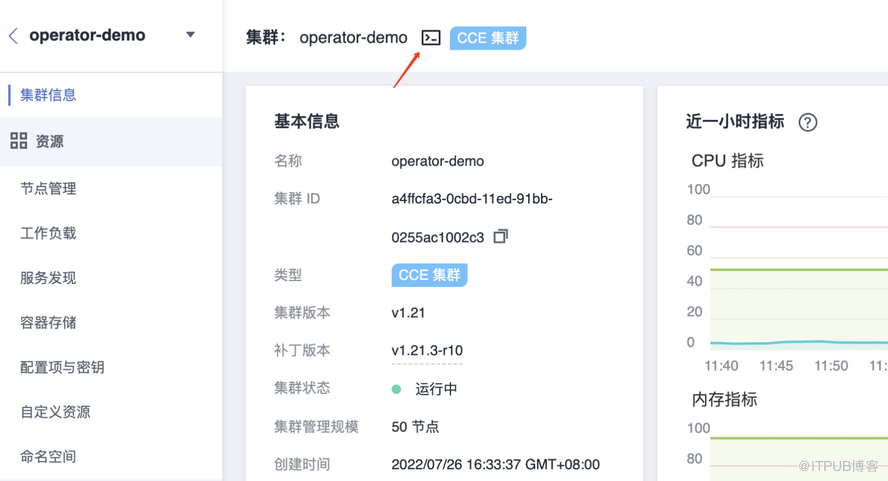Click the patch version v1.21.3-r10 link
The width and height of the screenshot is (888, 481).
(427, 351)
